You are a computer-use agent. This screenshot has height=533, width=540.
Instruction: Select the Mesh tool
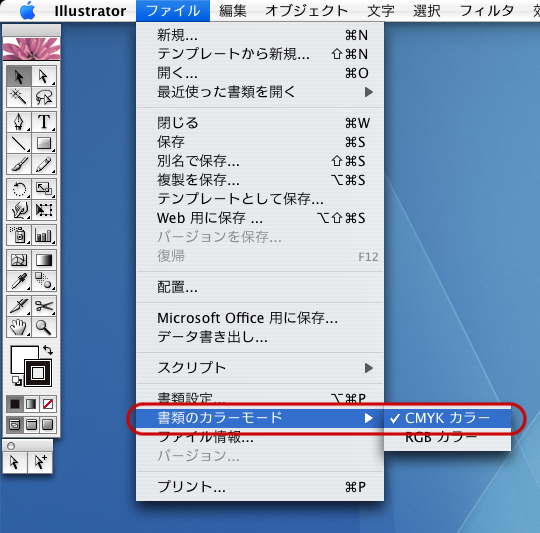19,260
